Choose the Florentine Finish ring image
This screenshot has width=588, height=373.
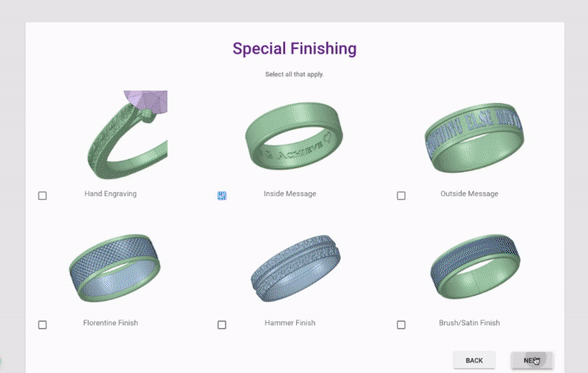click(x=115, y=268)
